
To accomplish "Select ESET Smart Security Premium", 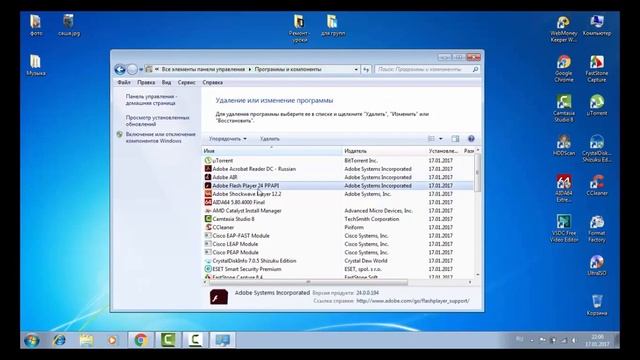I will (x=338, y=269).
